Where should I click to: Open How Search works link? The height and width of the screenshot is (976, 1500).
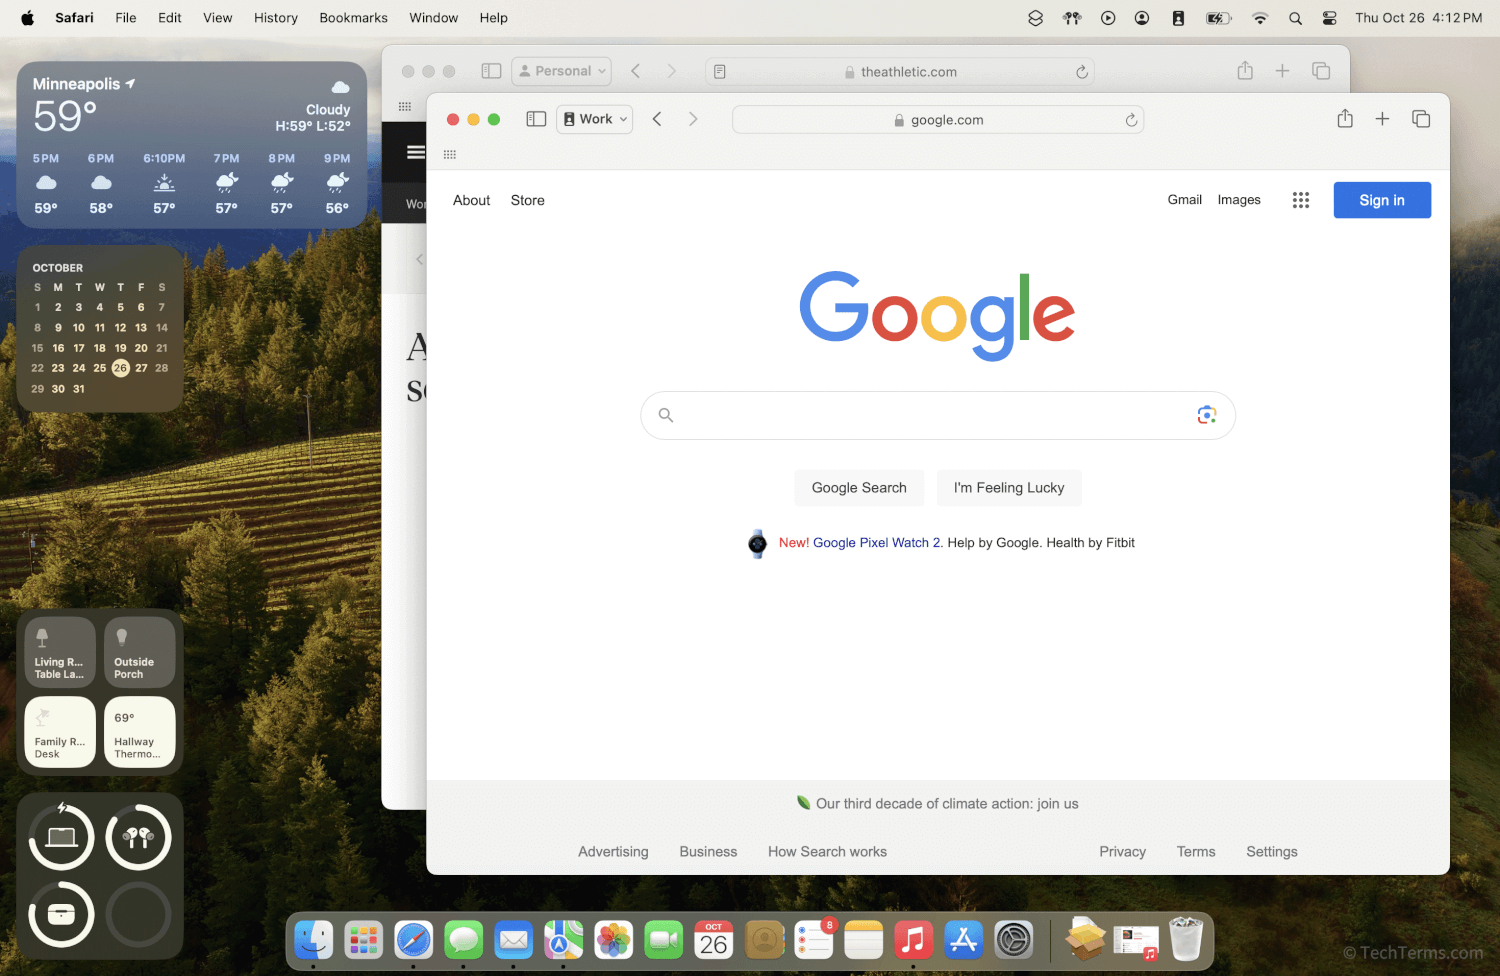(827, 852)
